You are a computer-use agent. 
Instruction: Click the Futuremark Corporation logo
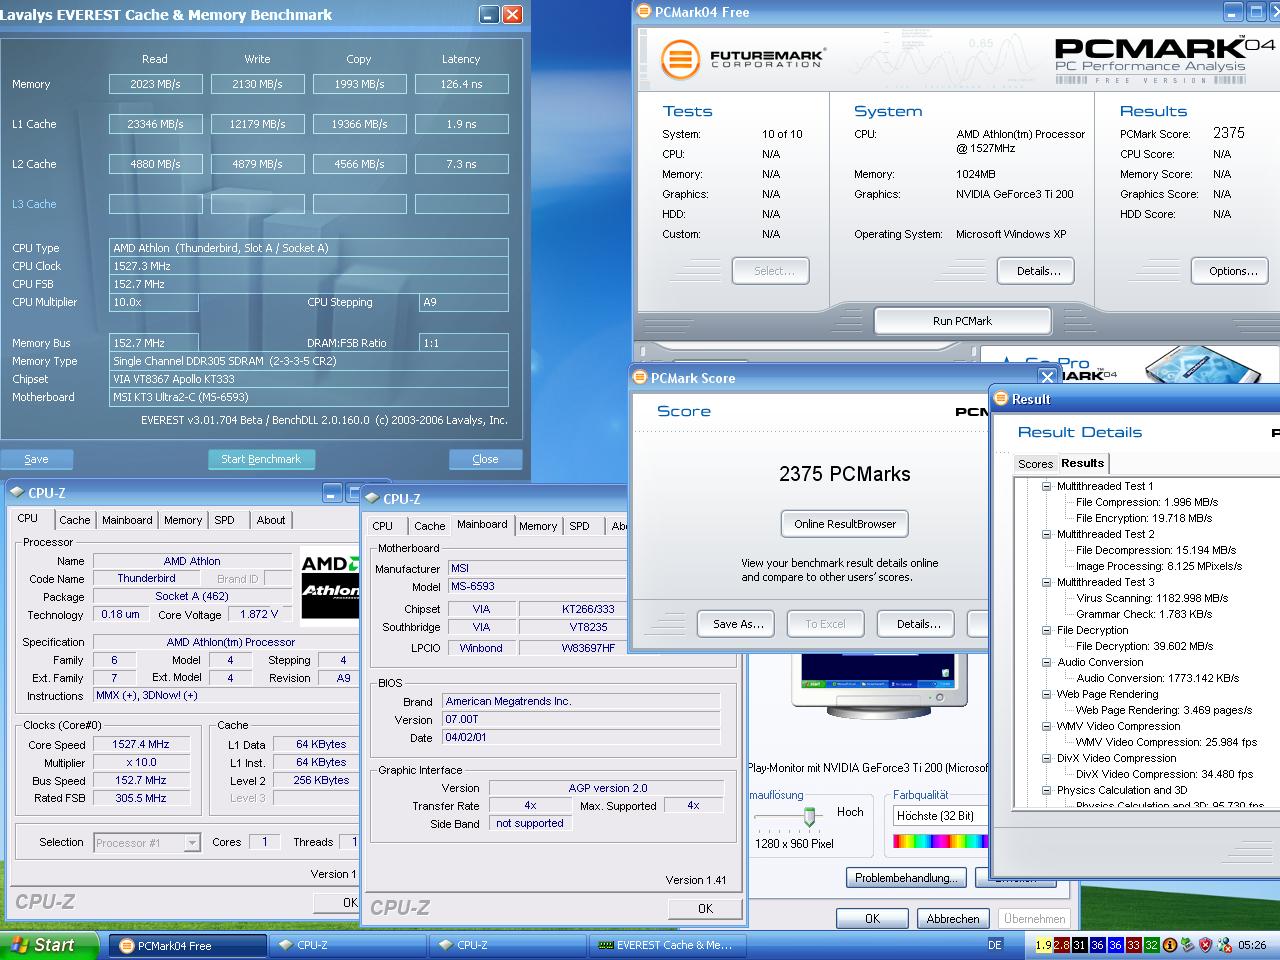(744, 60)
